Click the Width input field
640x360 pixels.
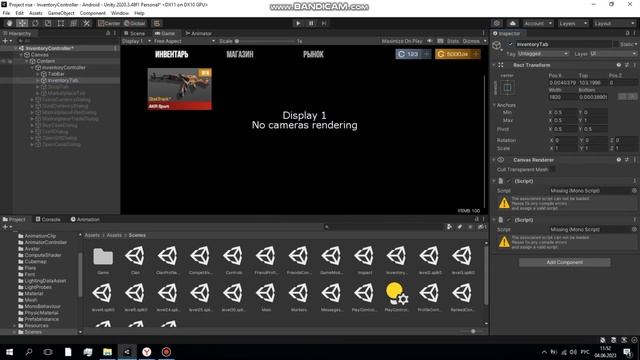click(x=563, y=97)
